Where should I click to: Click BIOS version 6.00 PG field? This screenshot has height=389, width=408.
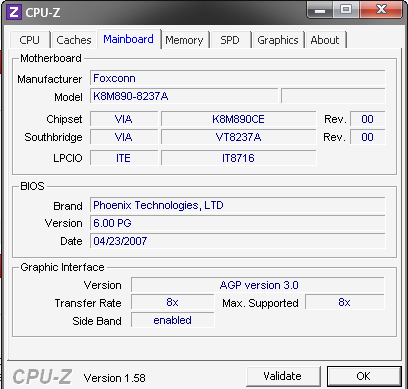[237, 223]
